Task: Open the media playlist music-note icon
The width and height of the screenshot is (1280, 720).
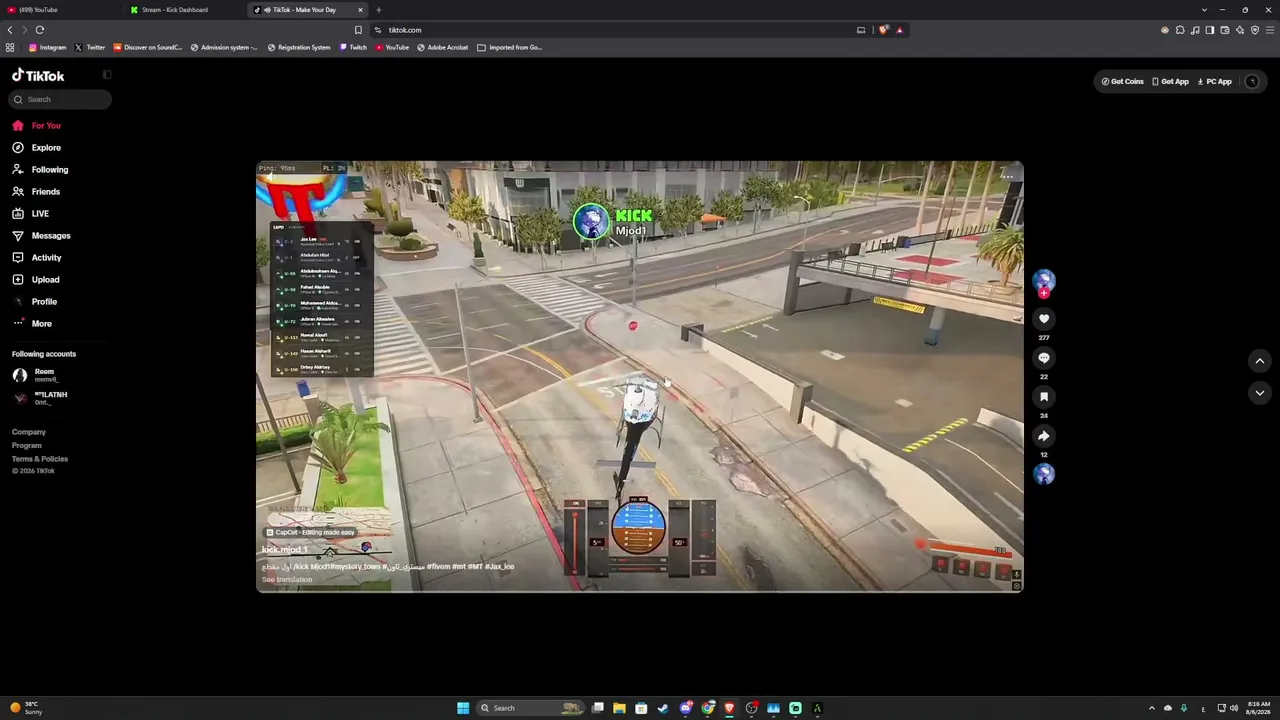Action: click(1195, 30)
